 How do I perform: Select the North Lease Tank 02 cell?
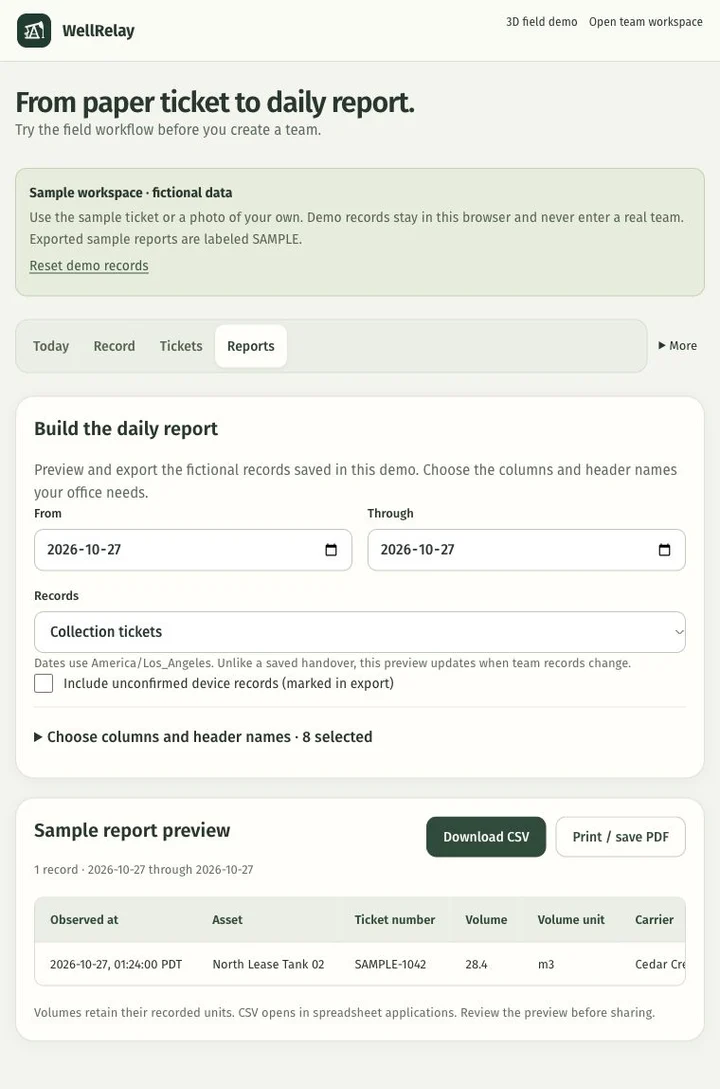[x=268, y=964]
